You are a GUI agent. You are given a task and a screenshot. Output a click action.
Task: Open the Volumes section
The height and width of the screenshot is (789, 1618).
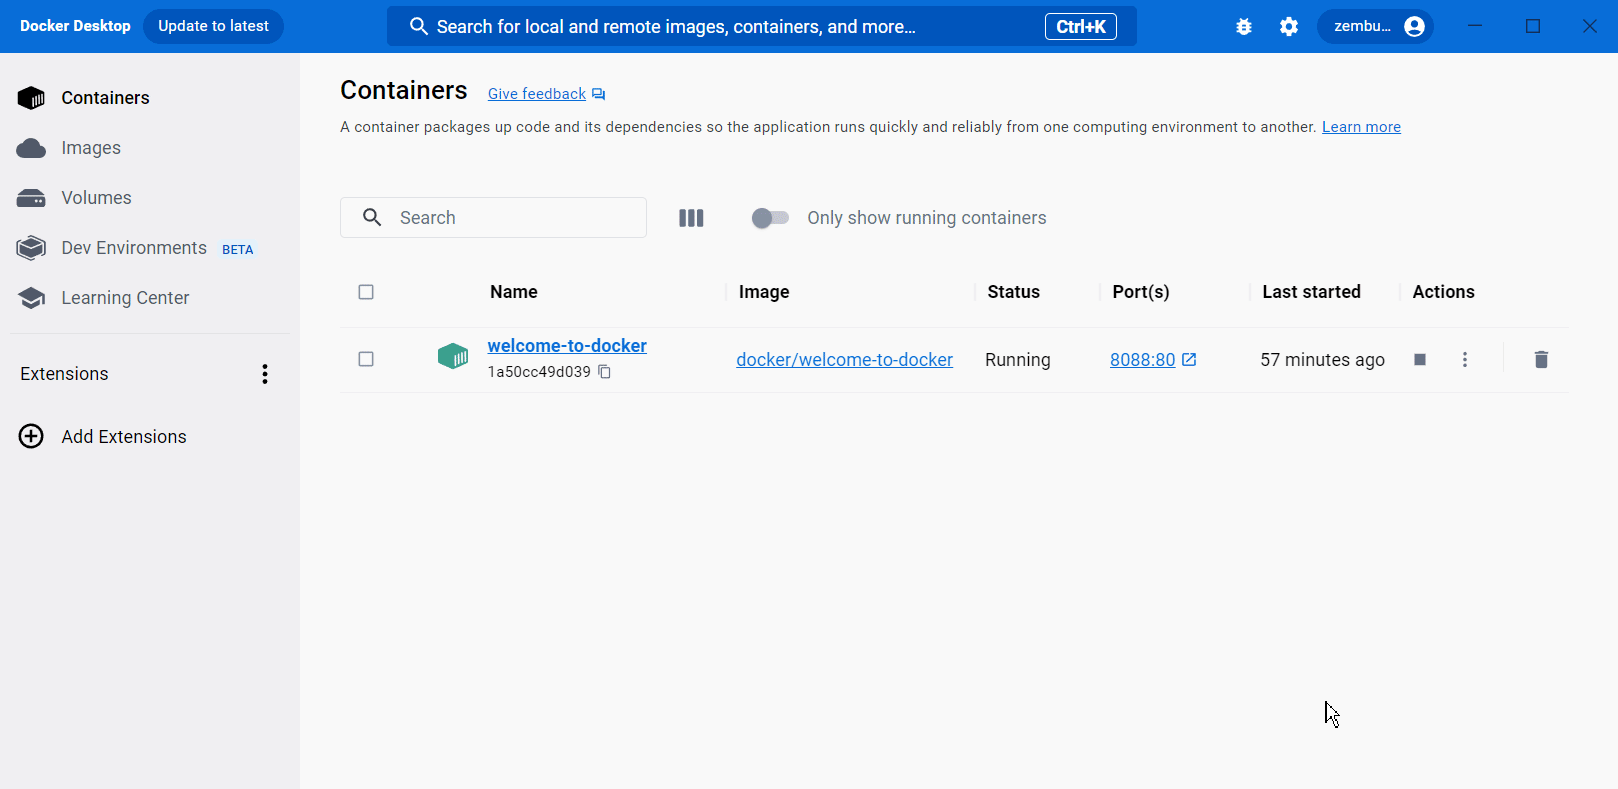point(96,198)
